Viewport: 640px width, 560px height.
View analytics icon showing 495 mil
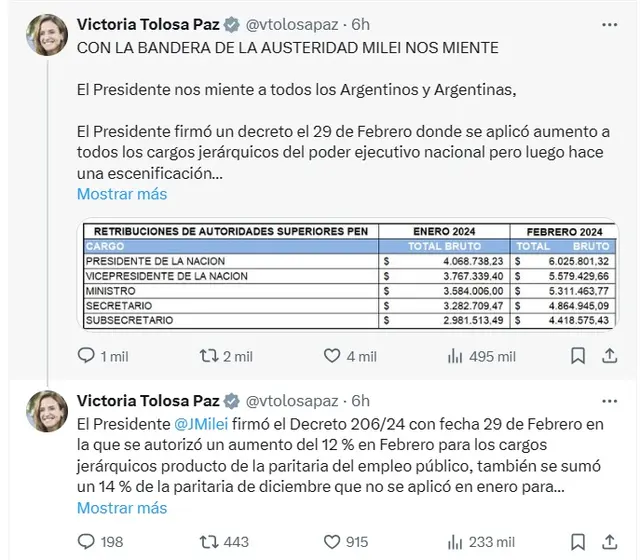click(455, 356)
